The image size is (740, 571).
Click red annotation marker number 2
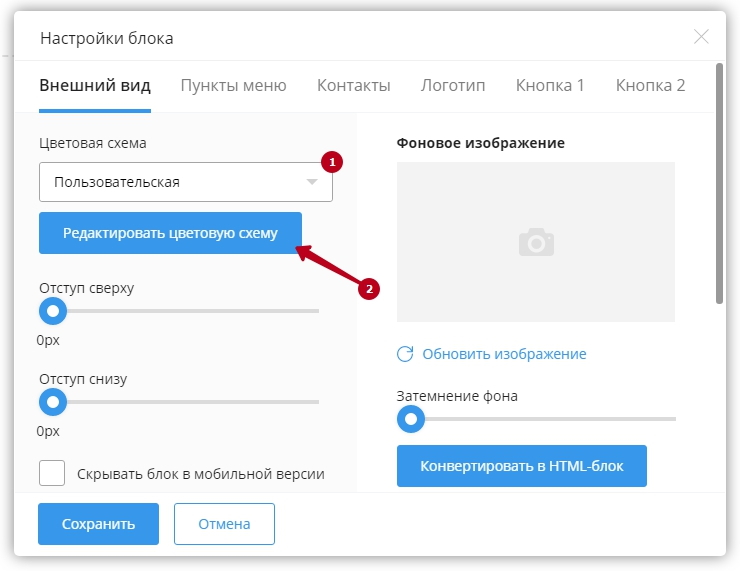[x=368, y=289]
